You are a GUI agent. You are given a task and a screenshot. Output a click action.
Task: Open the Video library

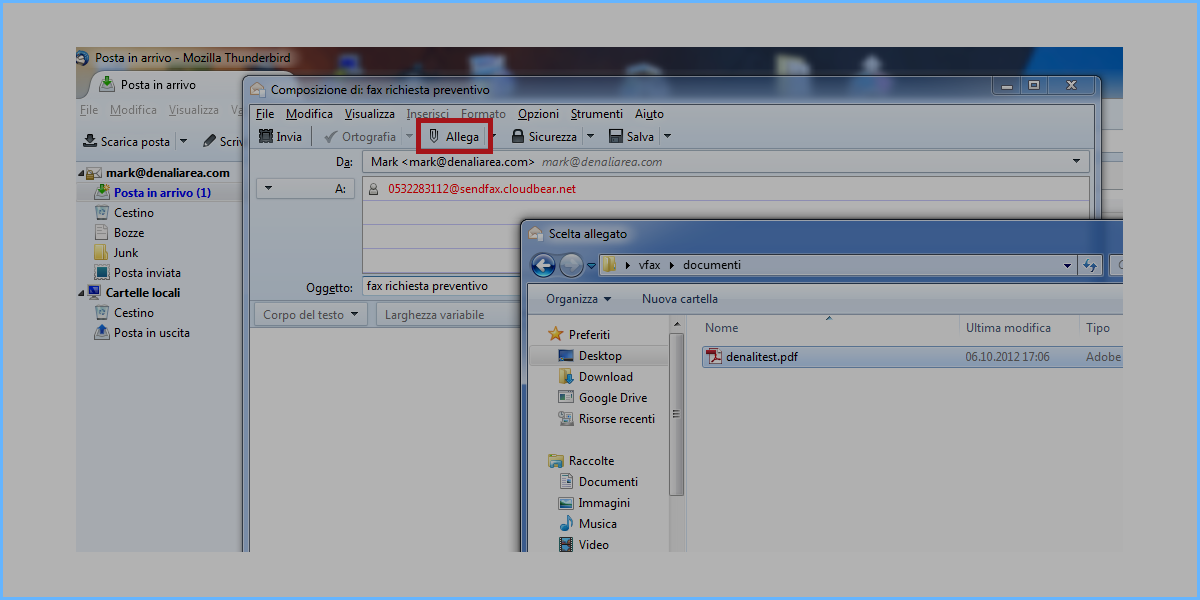pos(583,545)
